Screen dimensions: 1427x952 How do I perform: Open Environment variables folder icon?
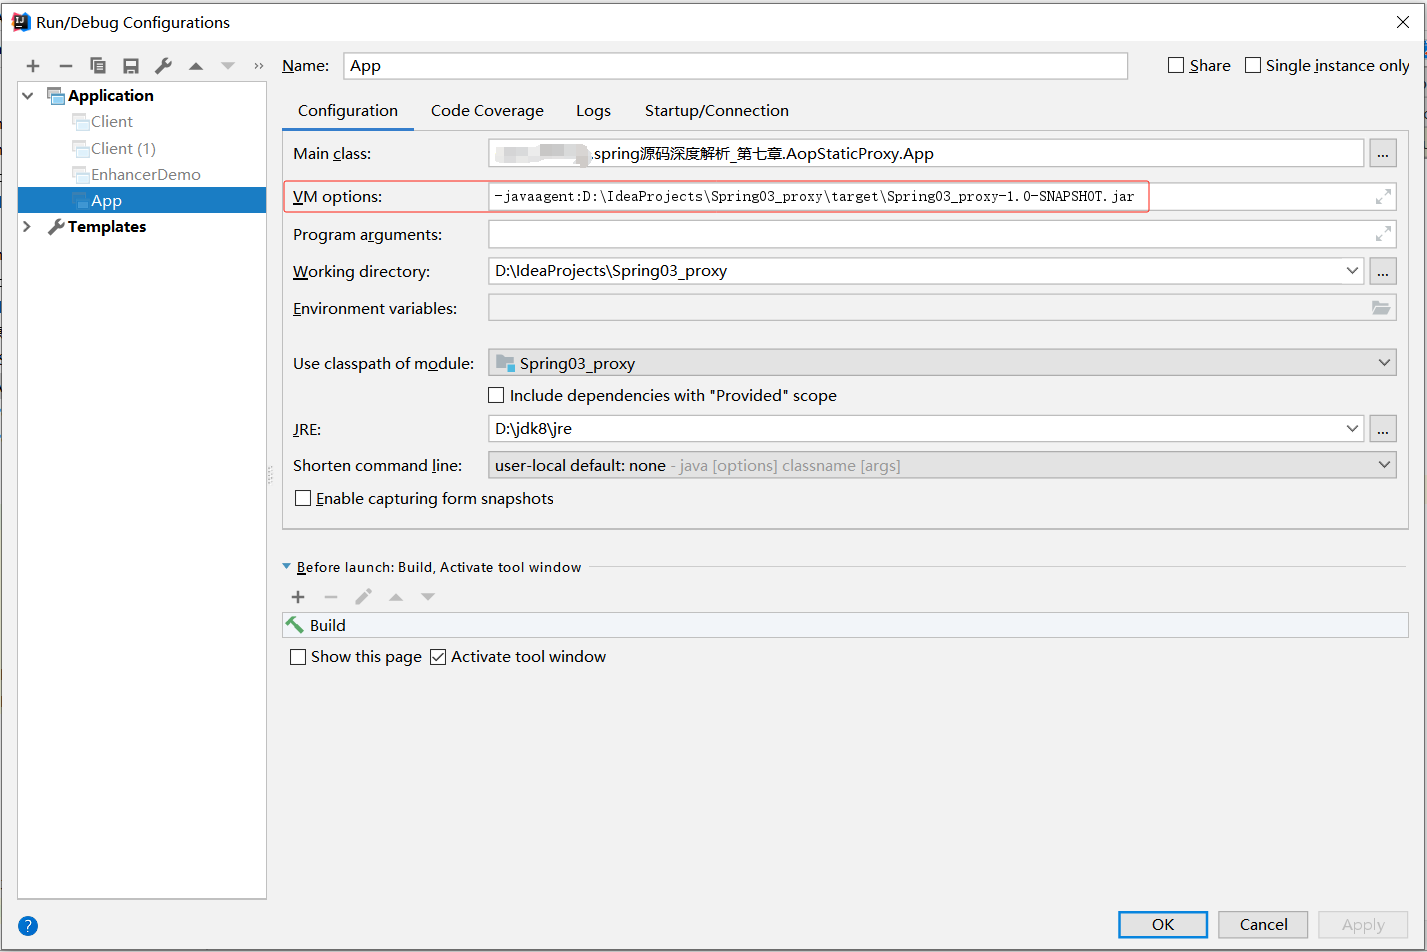pos(1381,308)
